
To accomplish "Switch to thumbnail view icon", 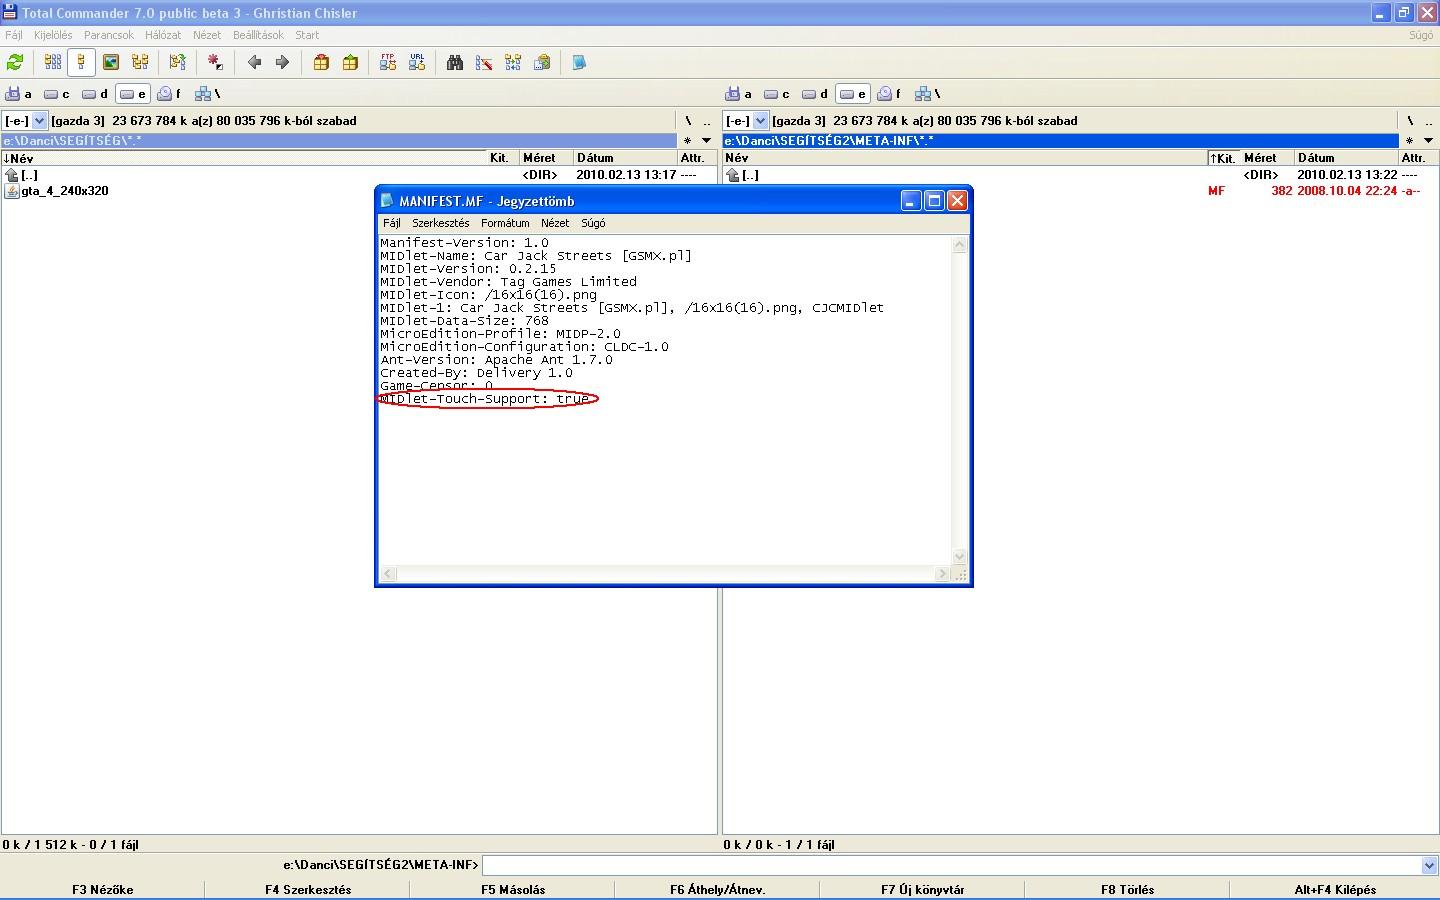I will tap(111, 62).
